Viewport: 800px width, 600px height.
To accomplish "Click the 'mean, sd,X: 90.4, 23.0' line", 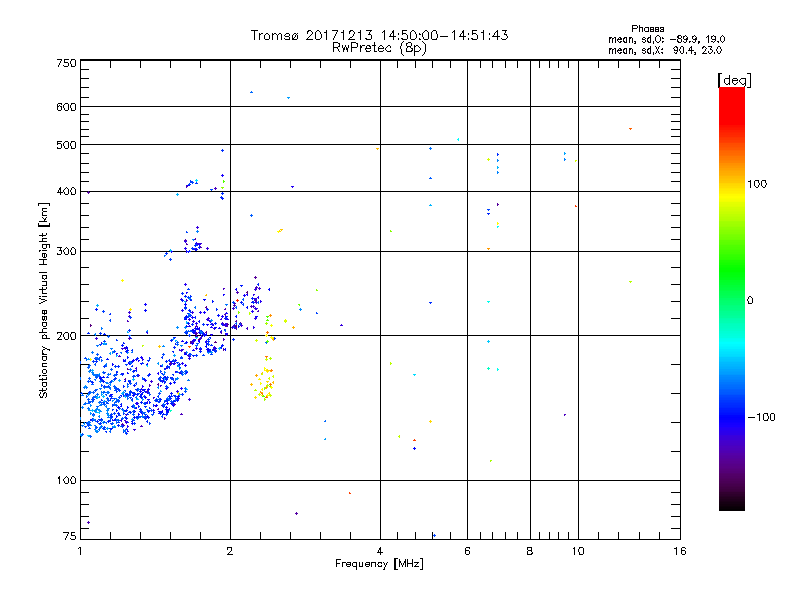I will tap(665, 50).
